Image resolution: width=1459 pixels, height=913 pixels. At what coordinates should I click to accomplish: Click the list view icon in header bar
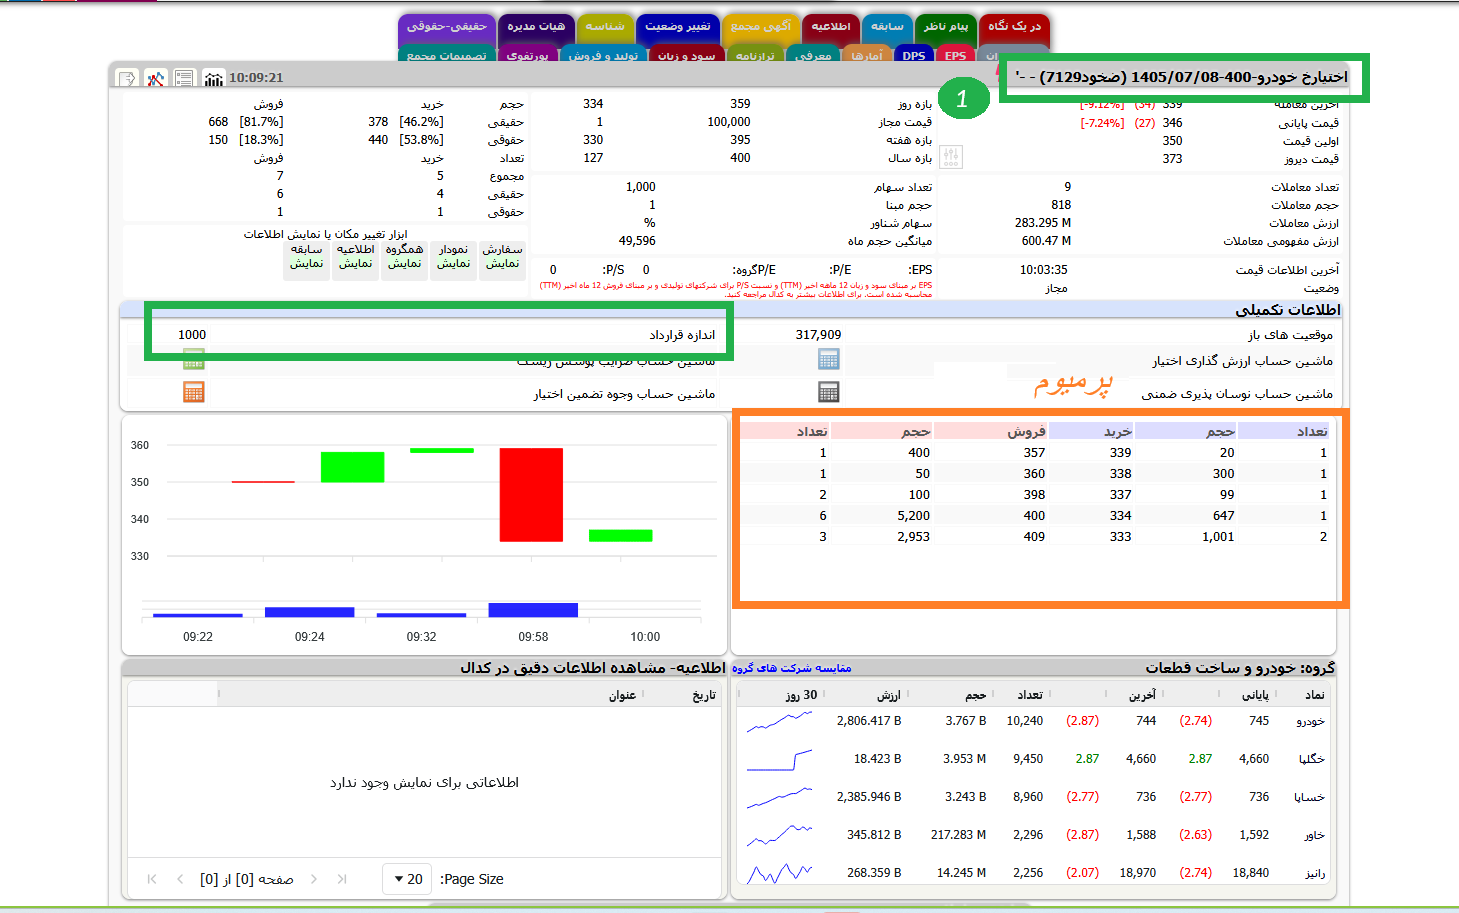point(184,78)
